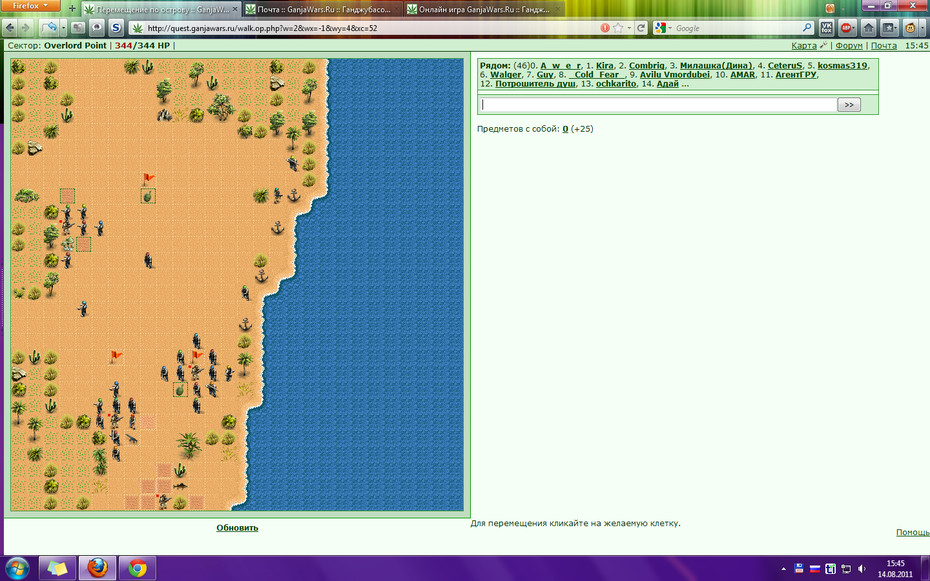
Task: Go back with the browser back arrow
Action: point(10,27)
